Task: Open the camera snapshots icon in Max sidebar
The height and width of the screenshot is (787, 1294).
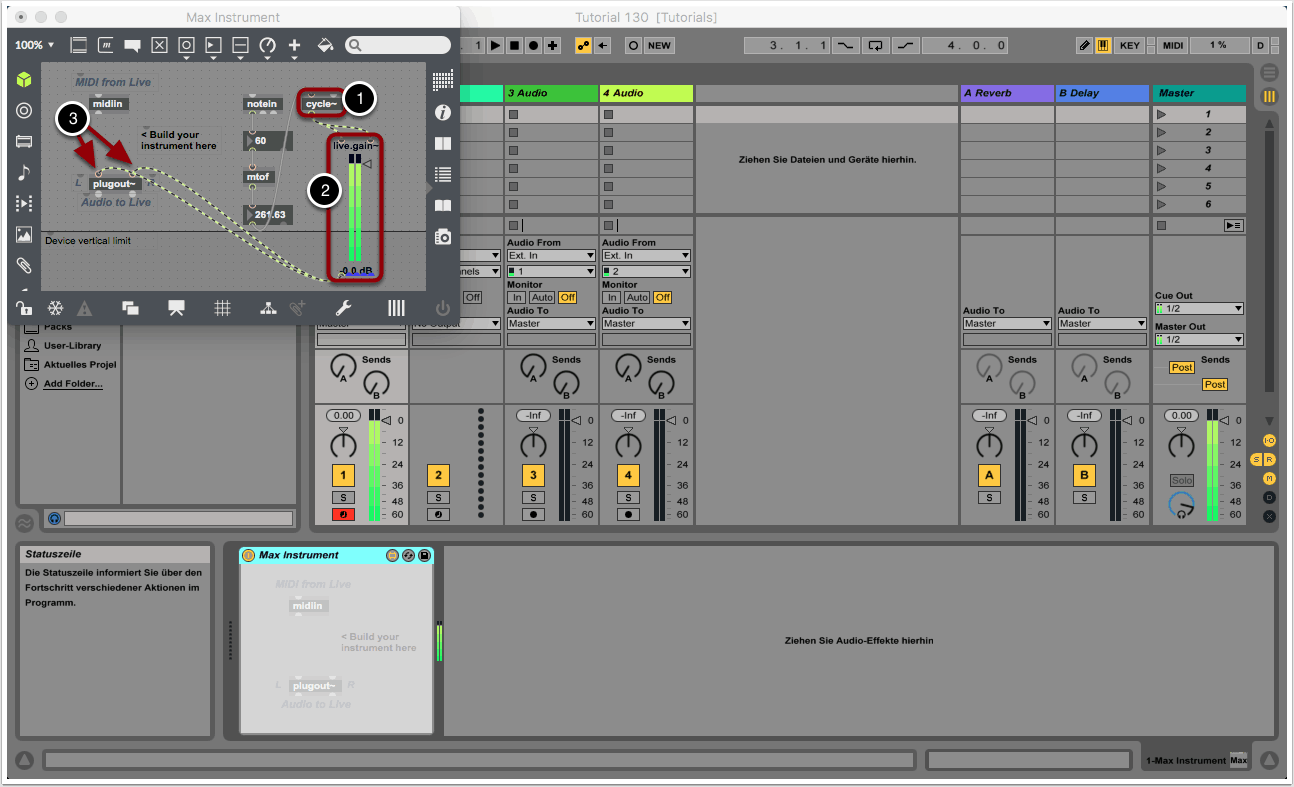Action: click(442, 237)
